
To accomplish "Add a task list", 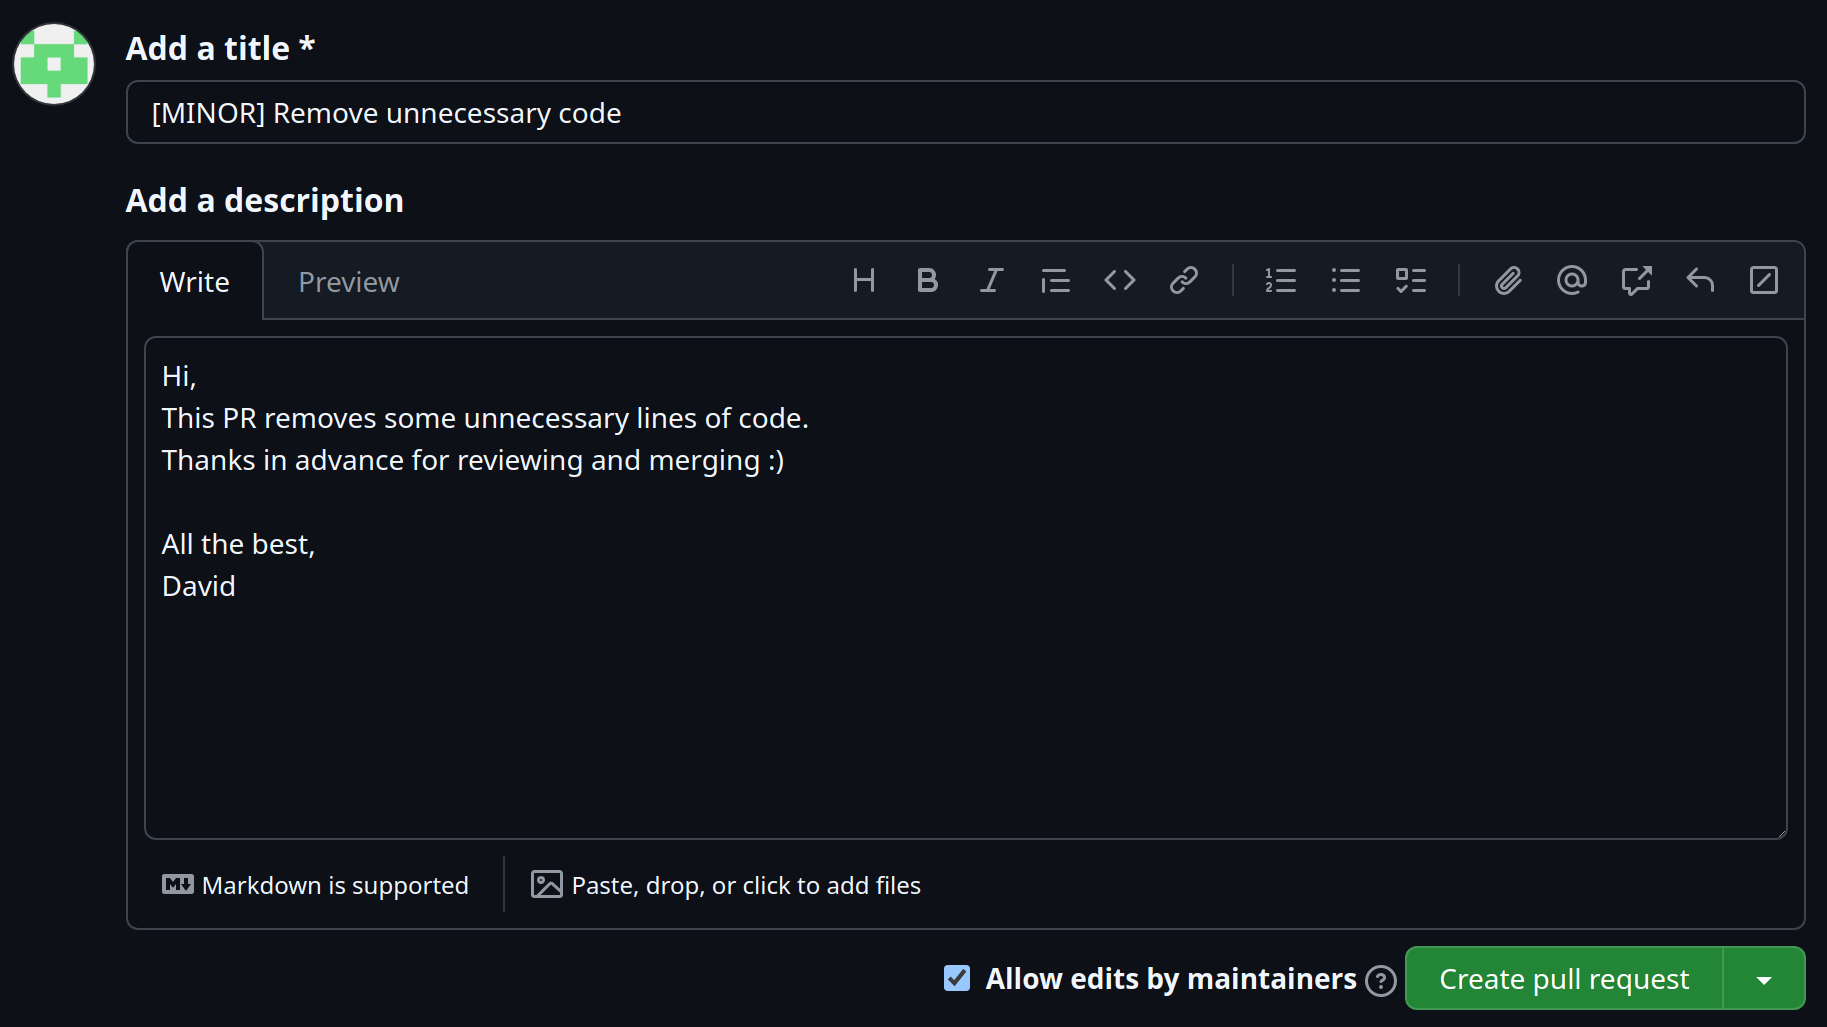I will click(x=1410, y=281).
